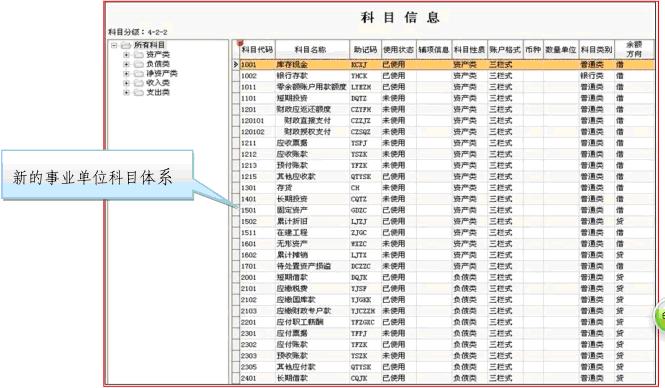
Task: Select the 预付账款 name cell
Action: tap(312, 165)
